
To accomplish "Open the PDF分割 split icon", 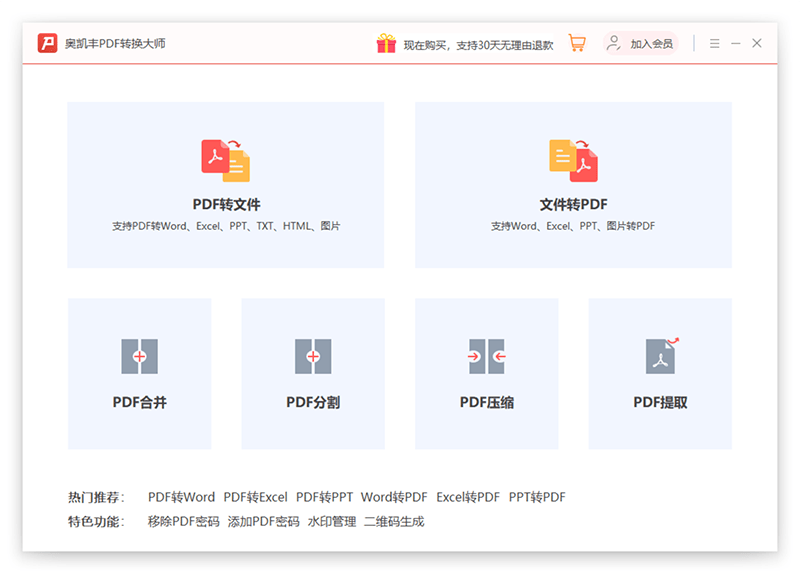I will [x=313, y=356].
